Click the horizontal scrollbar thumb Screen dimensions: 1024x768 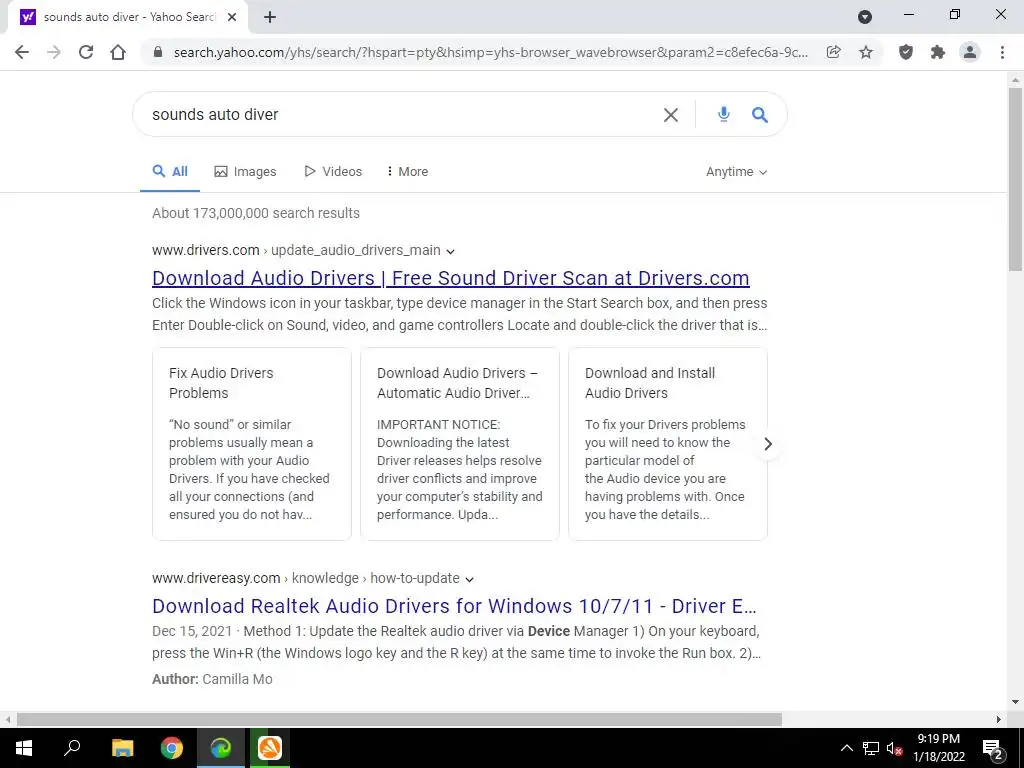[399, 720]
